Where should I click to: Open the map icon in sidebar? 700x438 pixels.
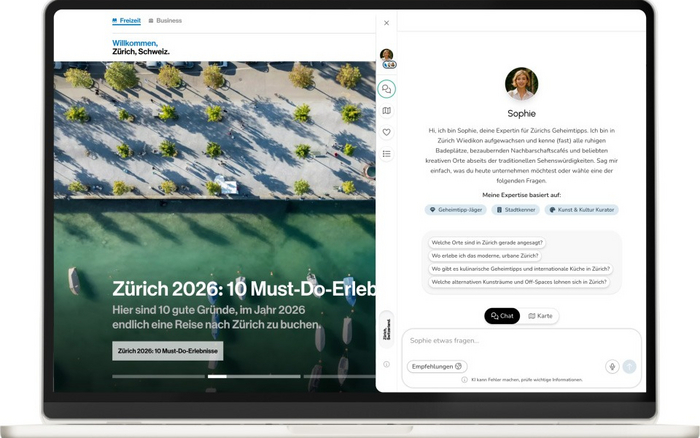pyautogui.click(x=387, y=111)
